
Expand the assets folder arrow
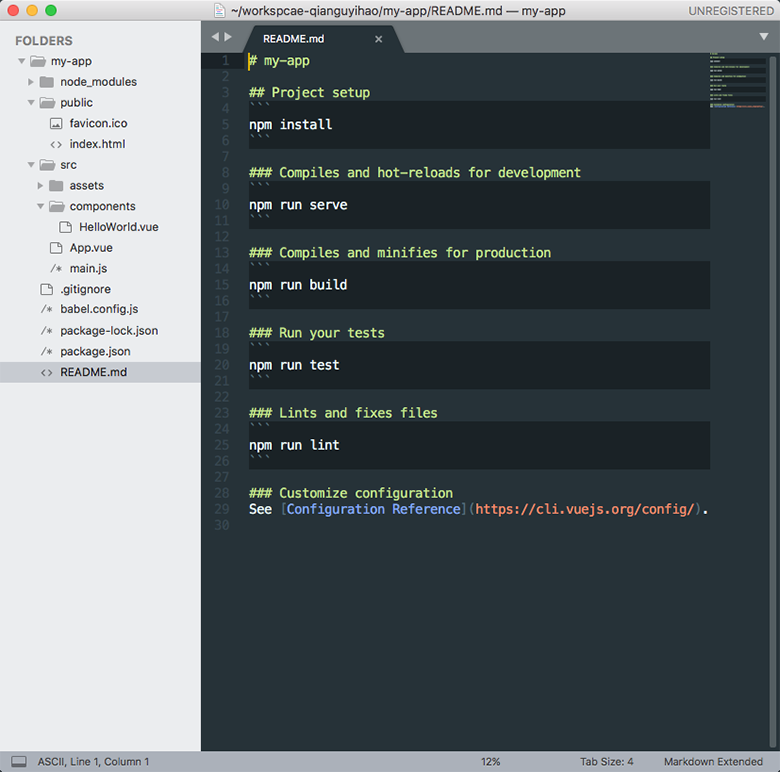[40, 186]
